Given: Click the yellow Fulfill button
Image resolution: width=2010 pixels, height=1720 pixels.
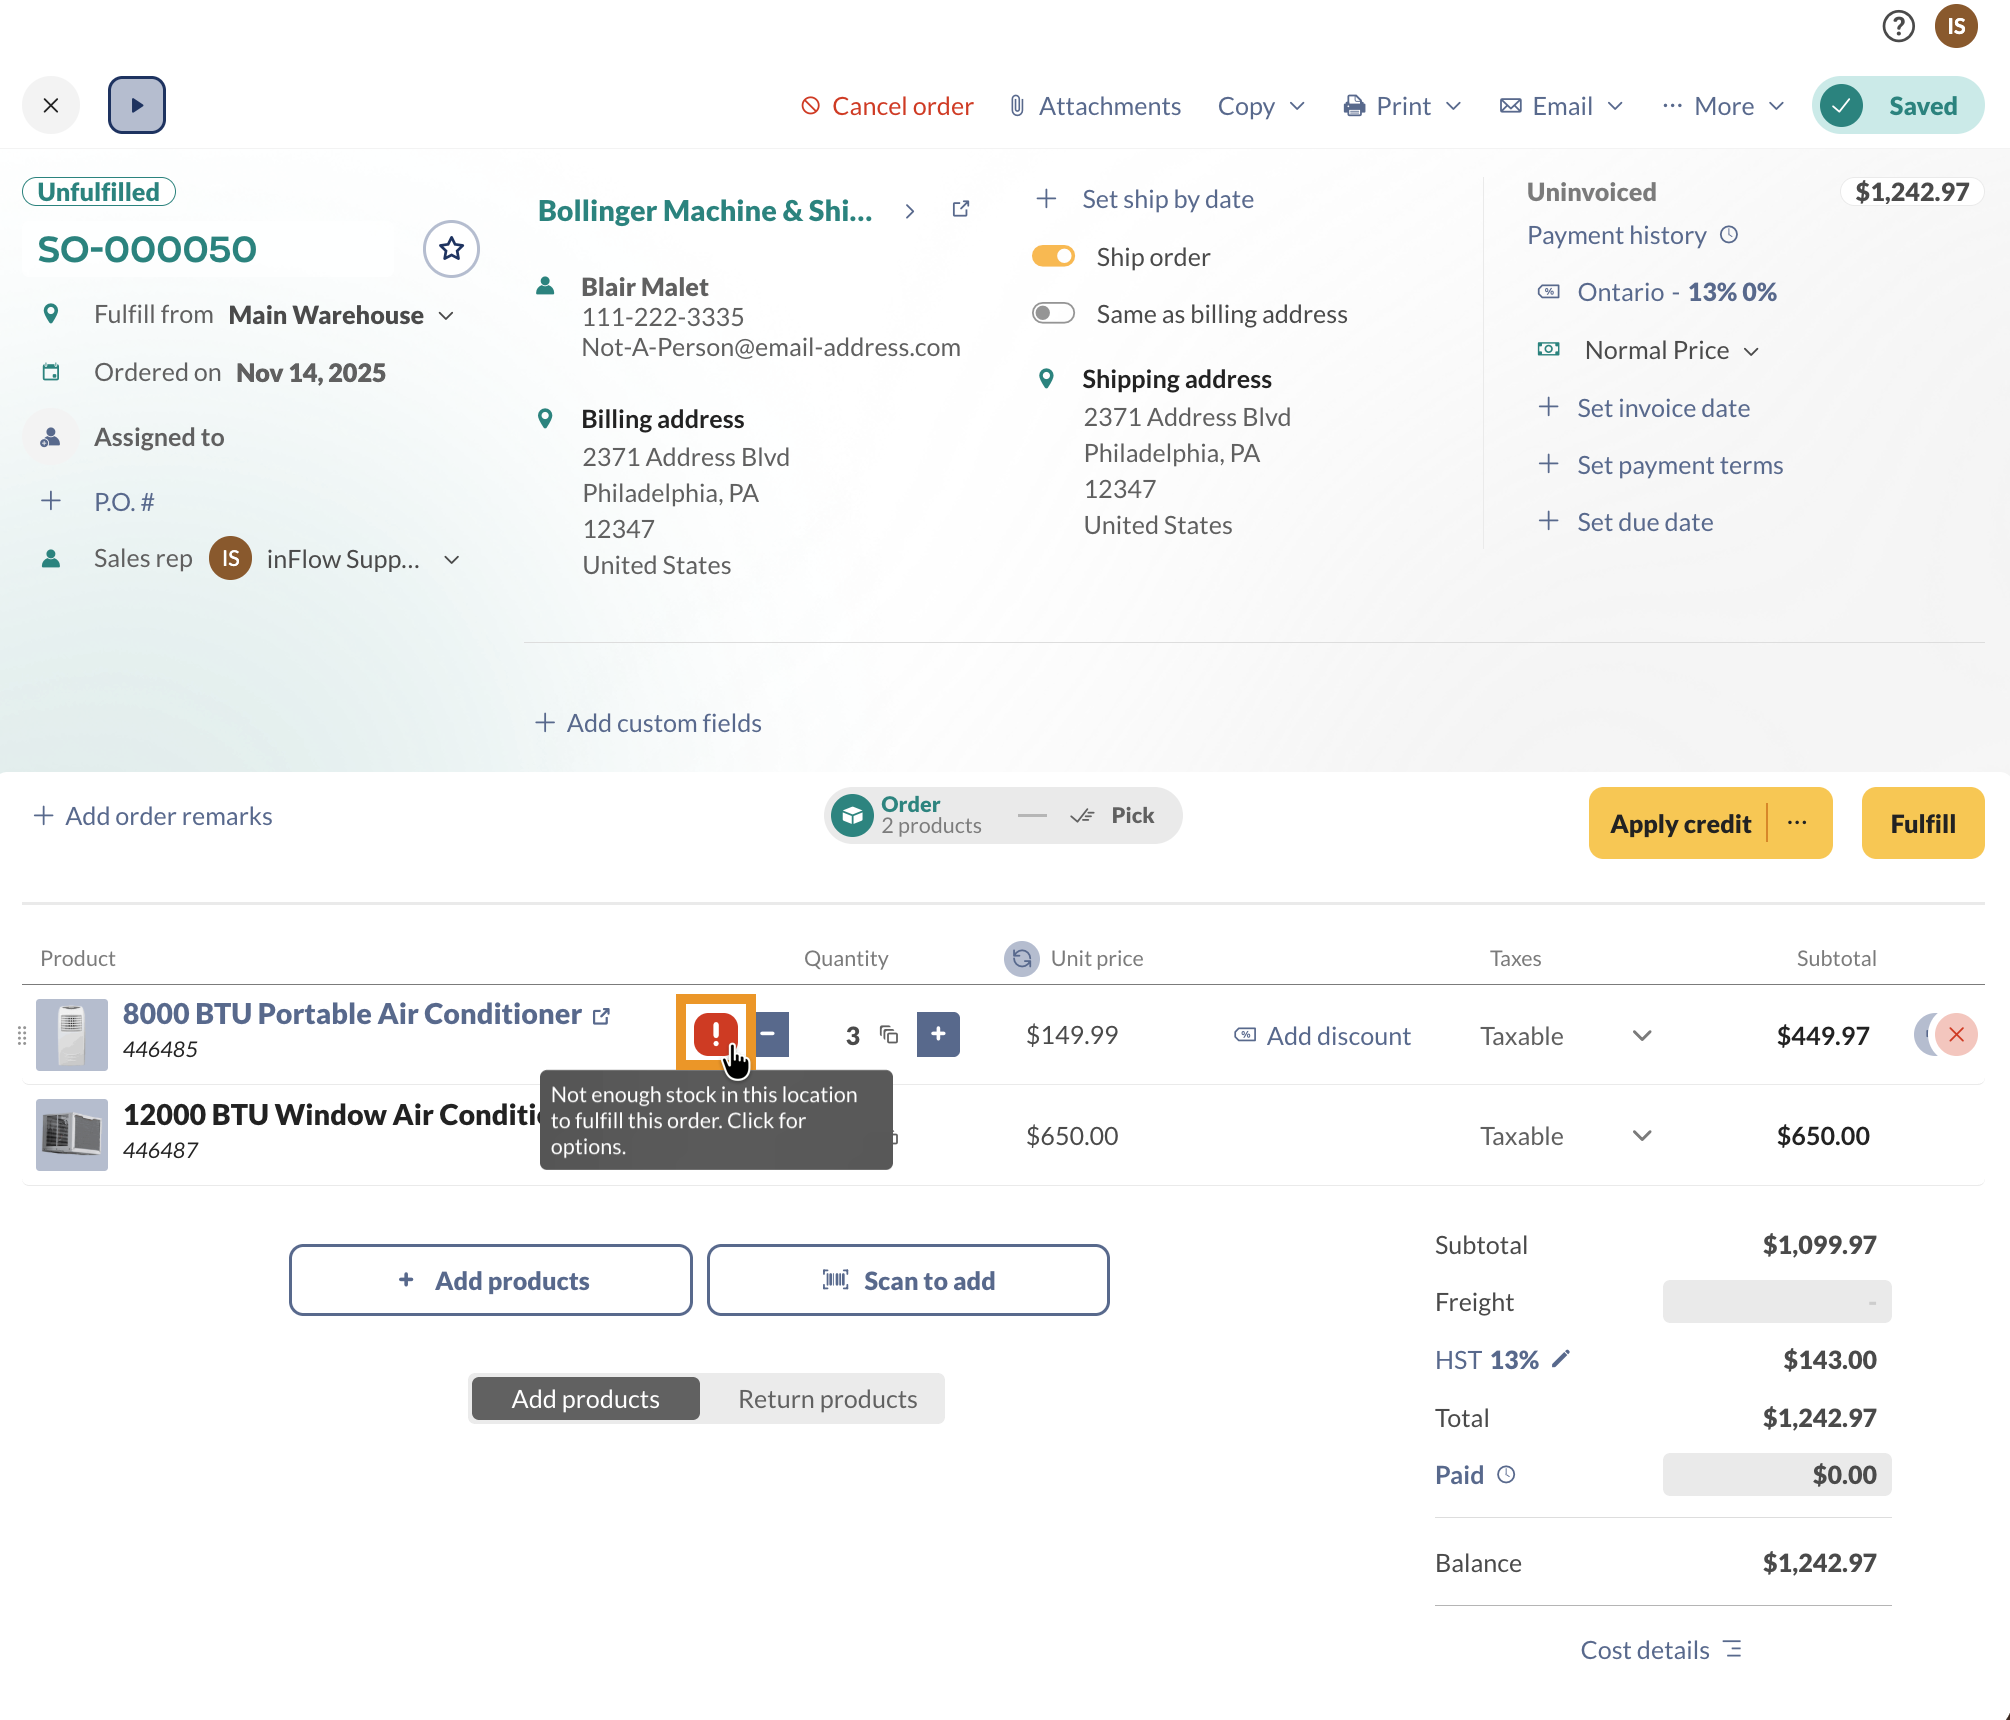Looking at the screenshot, I should pyautogui.click(x=1922, y=823).
